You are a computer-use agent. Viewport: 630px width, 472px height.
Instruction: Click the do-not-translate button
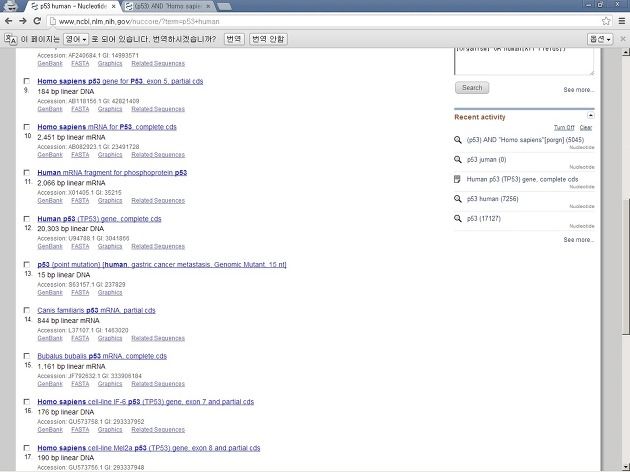(x=268, y=39)
